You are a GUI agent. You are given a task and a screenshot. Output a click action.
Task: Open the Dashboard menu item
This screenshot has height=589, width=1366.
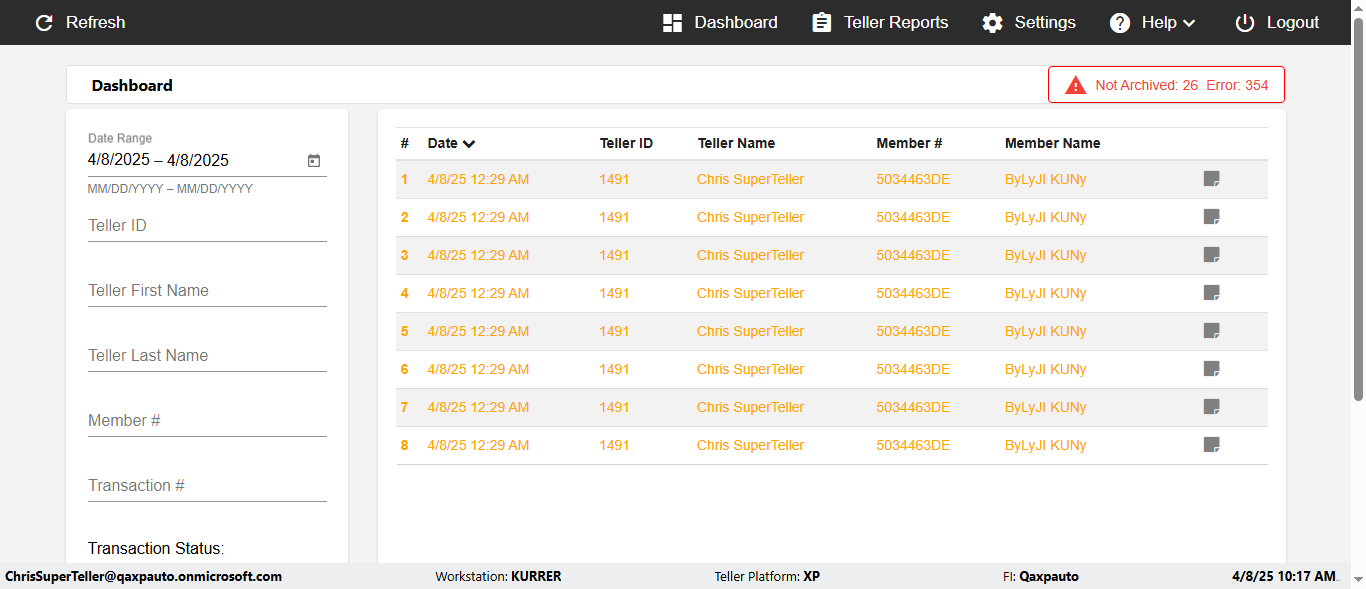click(720, 23)
